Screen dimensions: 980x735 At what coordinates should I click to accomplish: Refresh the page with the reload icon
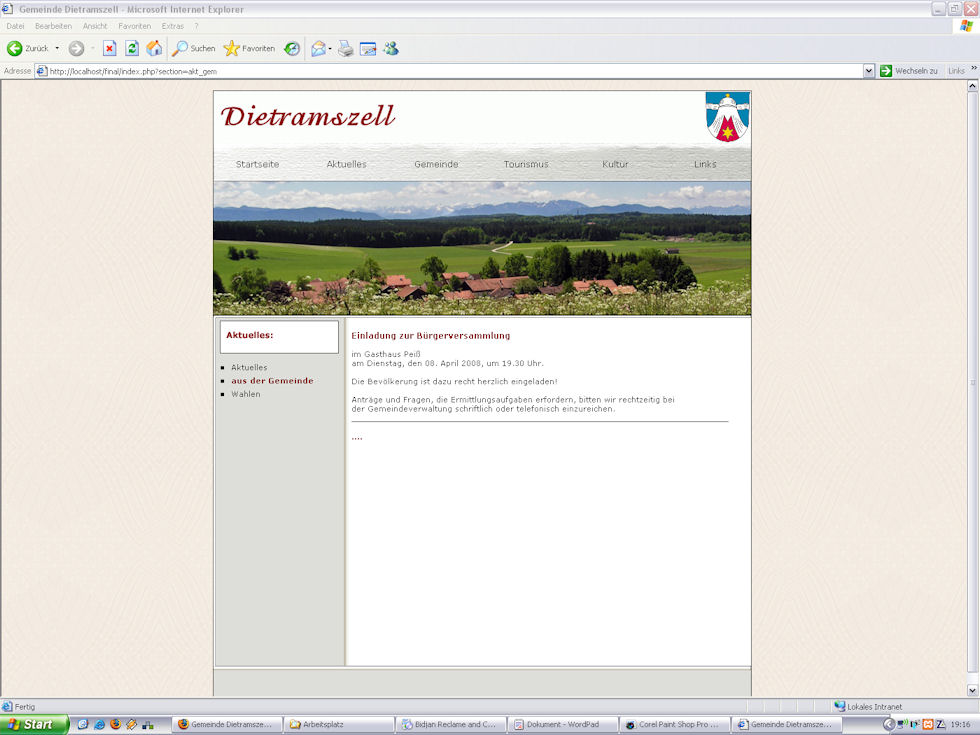(132, 48)
